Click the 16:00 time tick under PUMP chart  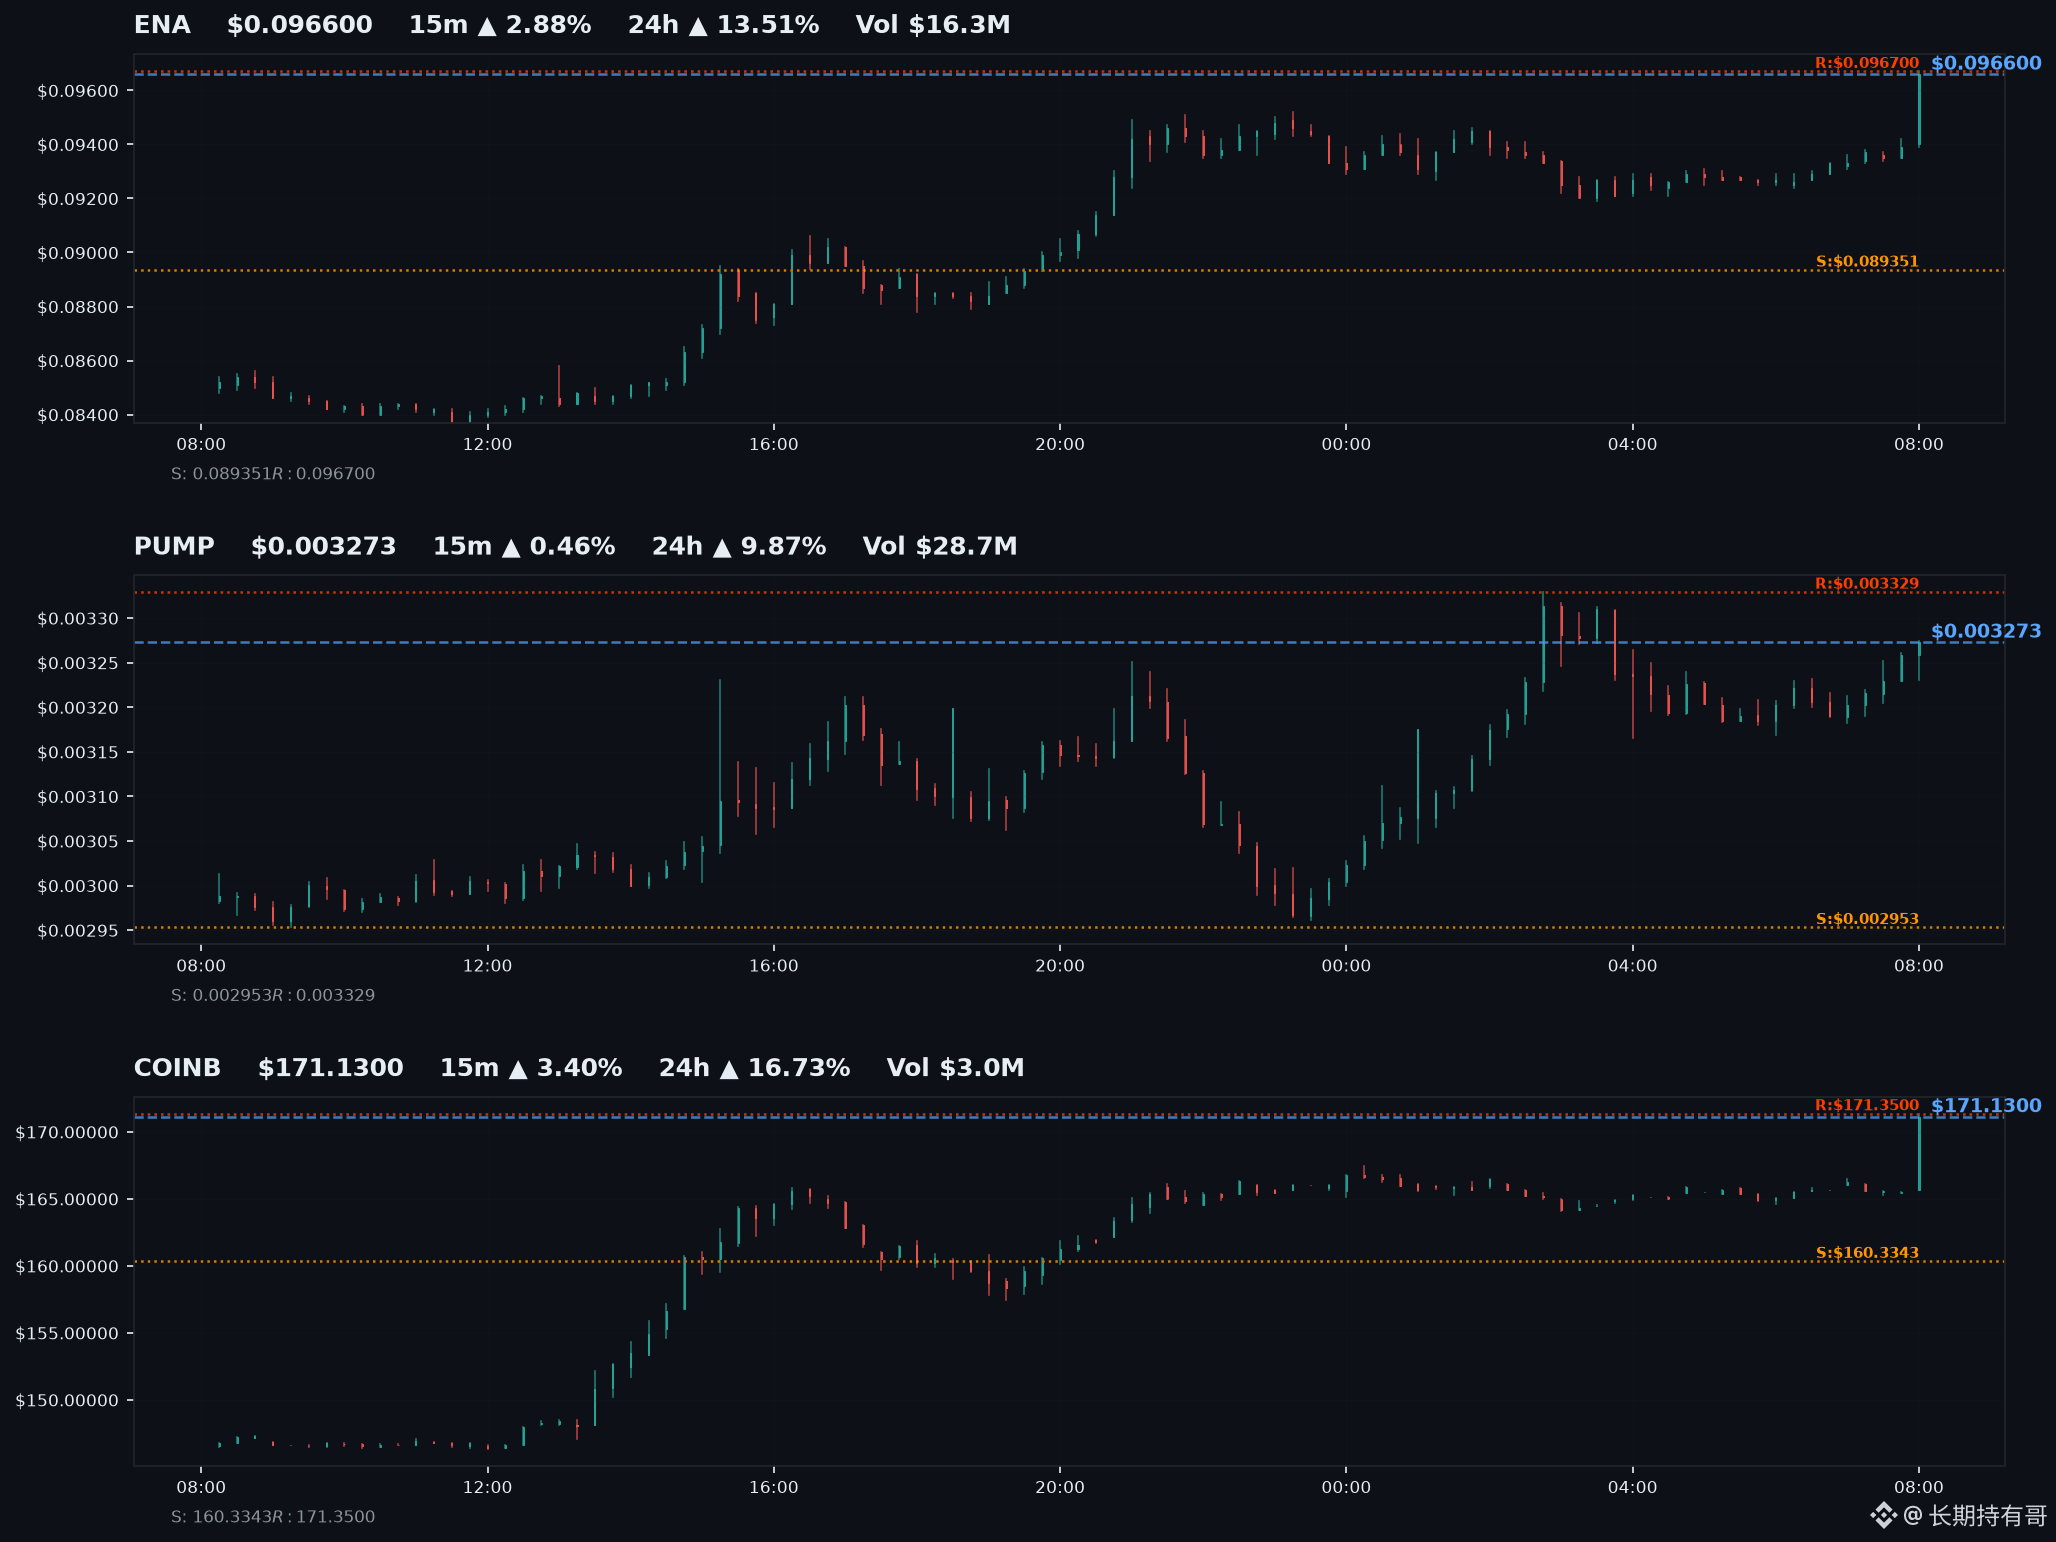[774, 966]
